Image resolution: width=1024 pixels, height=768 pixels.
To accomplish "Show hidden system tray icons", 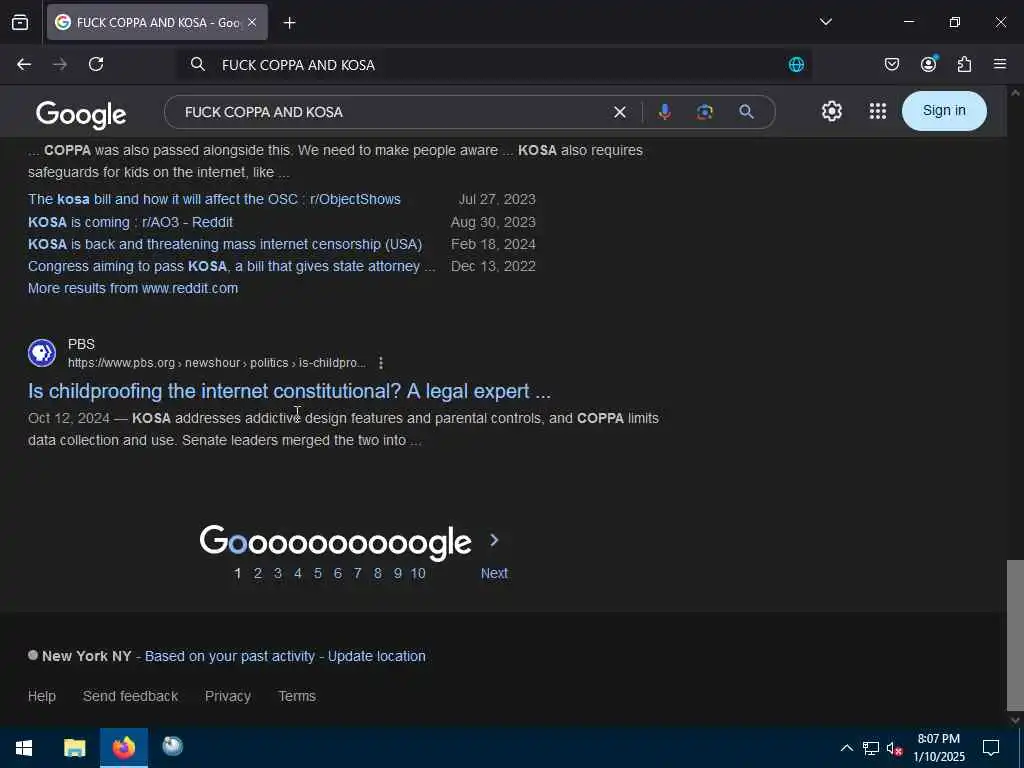I will [x=846, y=748].
